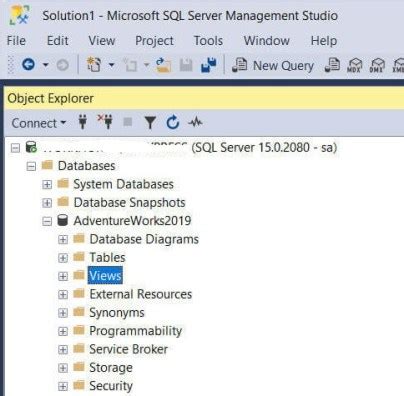The height and width of the screenshot is (396, 404).
Task: Expand the Service Broker node
Action: 63,349
